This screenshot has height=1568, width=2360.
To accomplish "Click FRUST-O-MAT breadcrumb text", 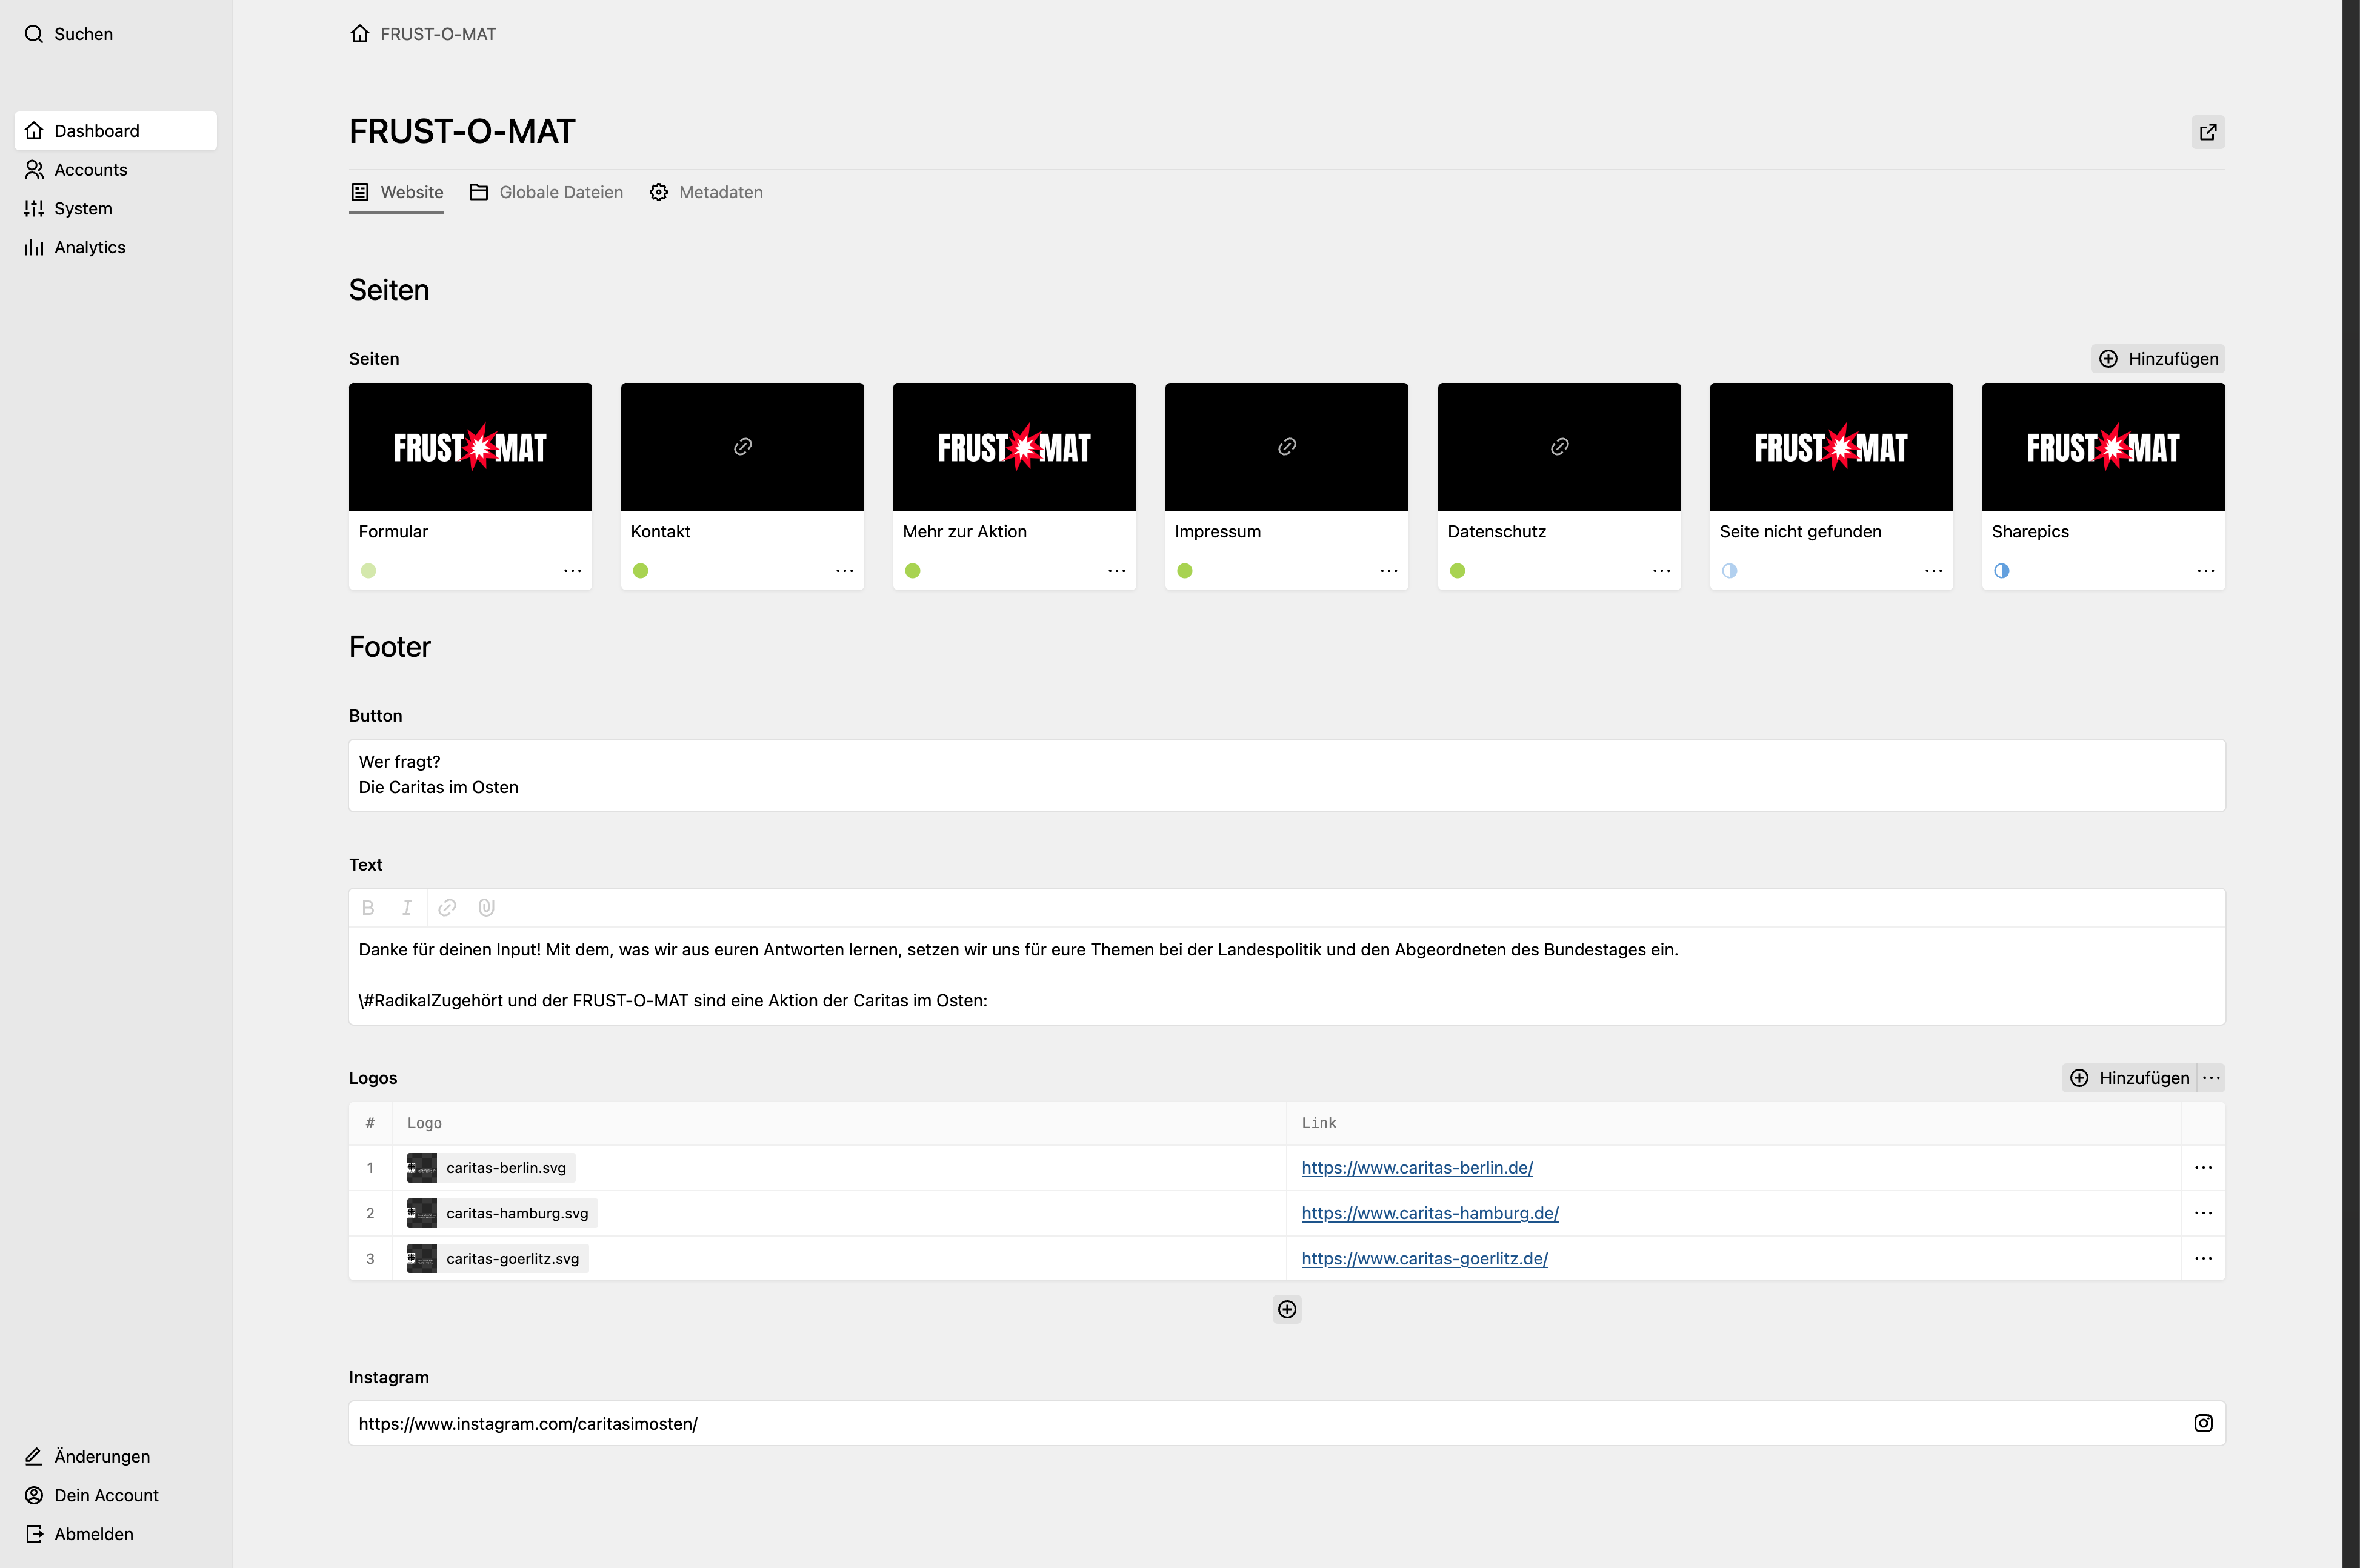I will pos(438,34).
